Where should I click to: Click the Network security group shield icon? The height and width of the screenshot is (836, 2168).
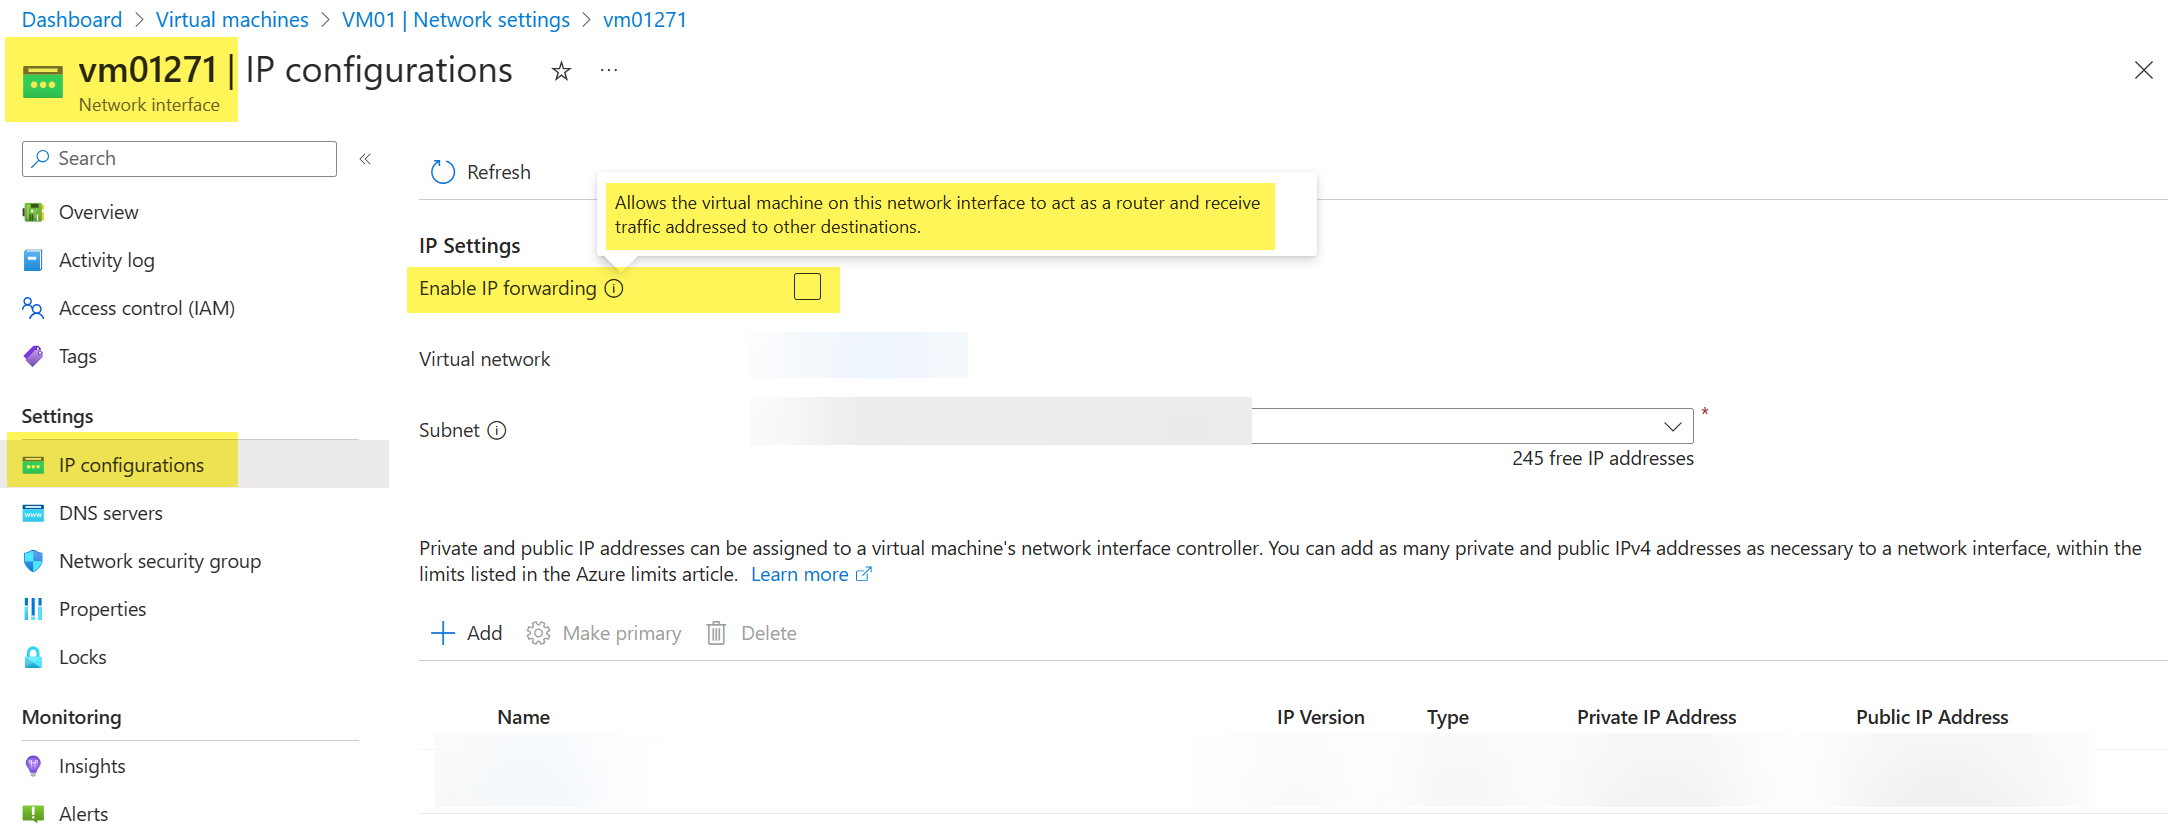33,561
